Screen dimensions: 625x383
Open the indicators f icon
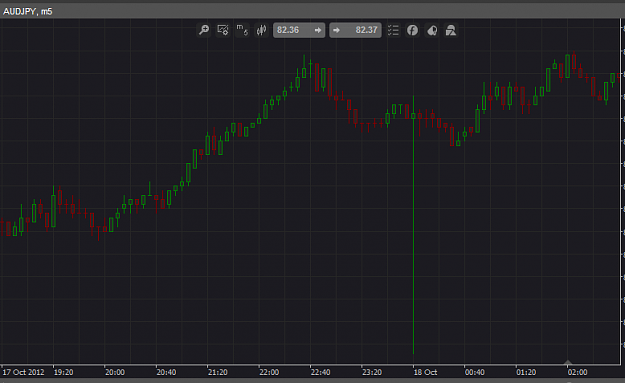(x=412, y=30)
